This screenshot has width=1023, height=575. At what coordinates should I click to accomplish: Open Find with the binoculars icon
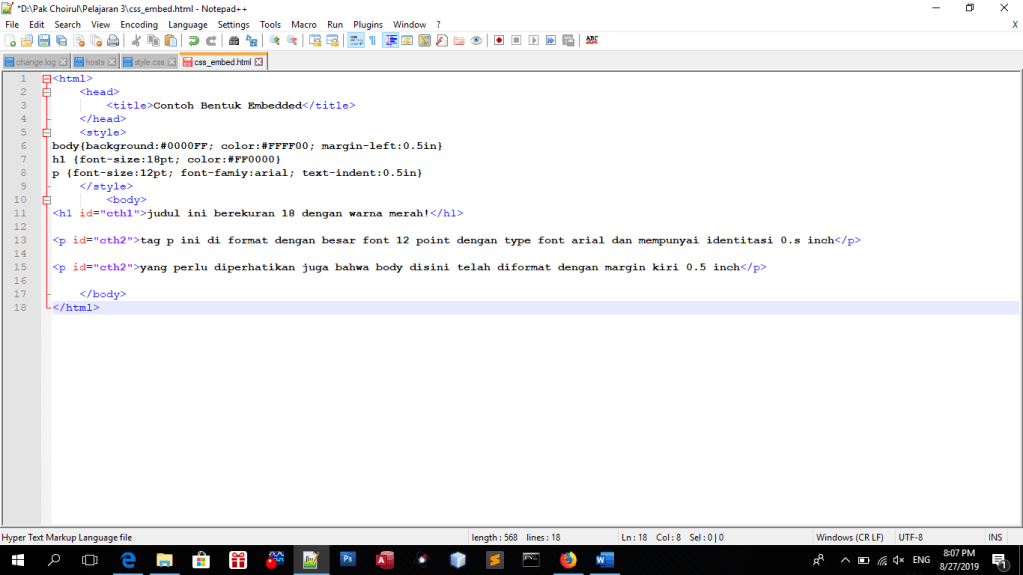pos(234,41)
